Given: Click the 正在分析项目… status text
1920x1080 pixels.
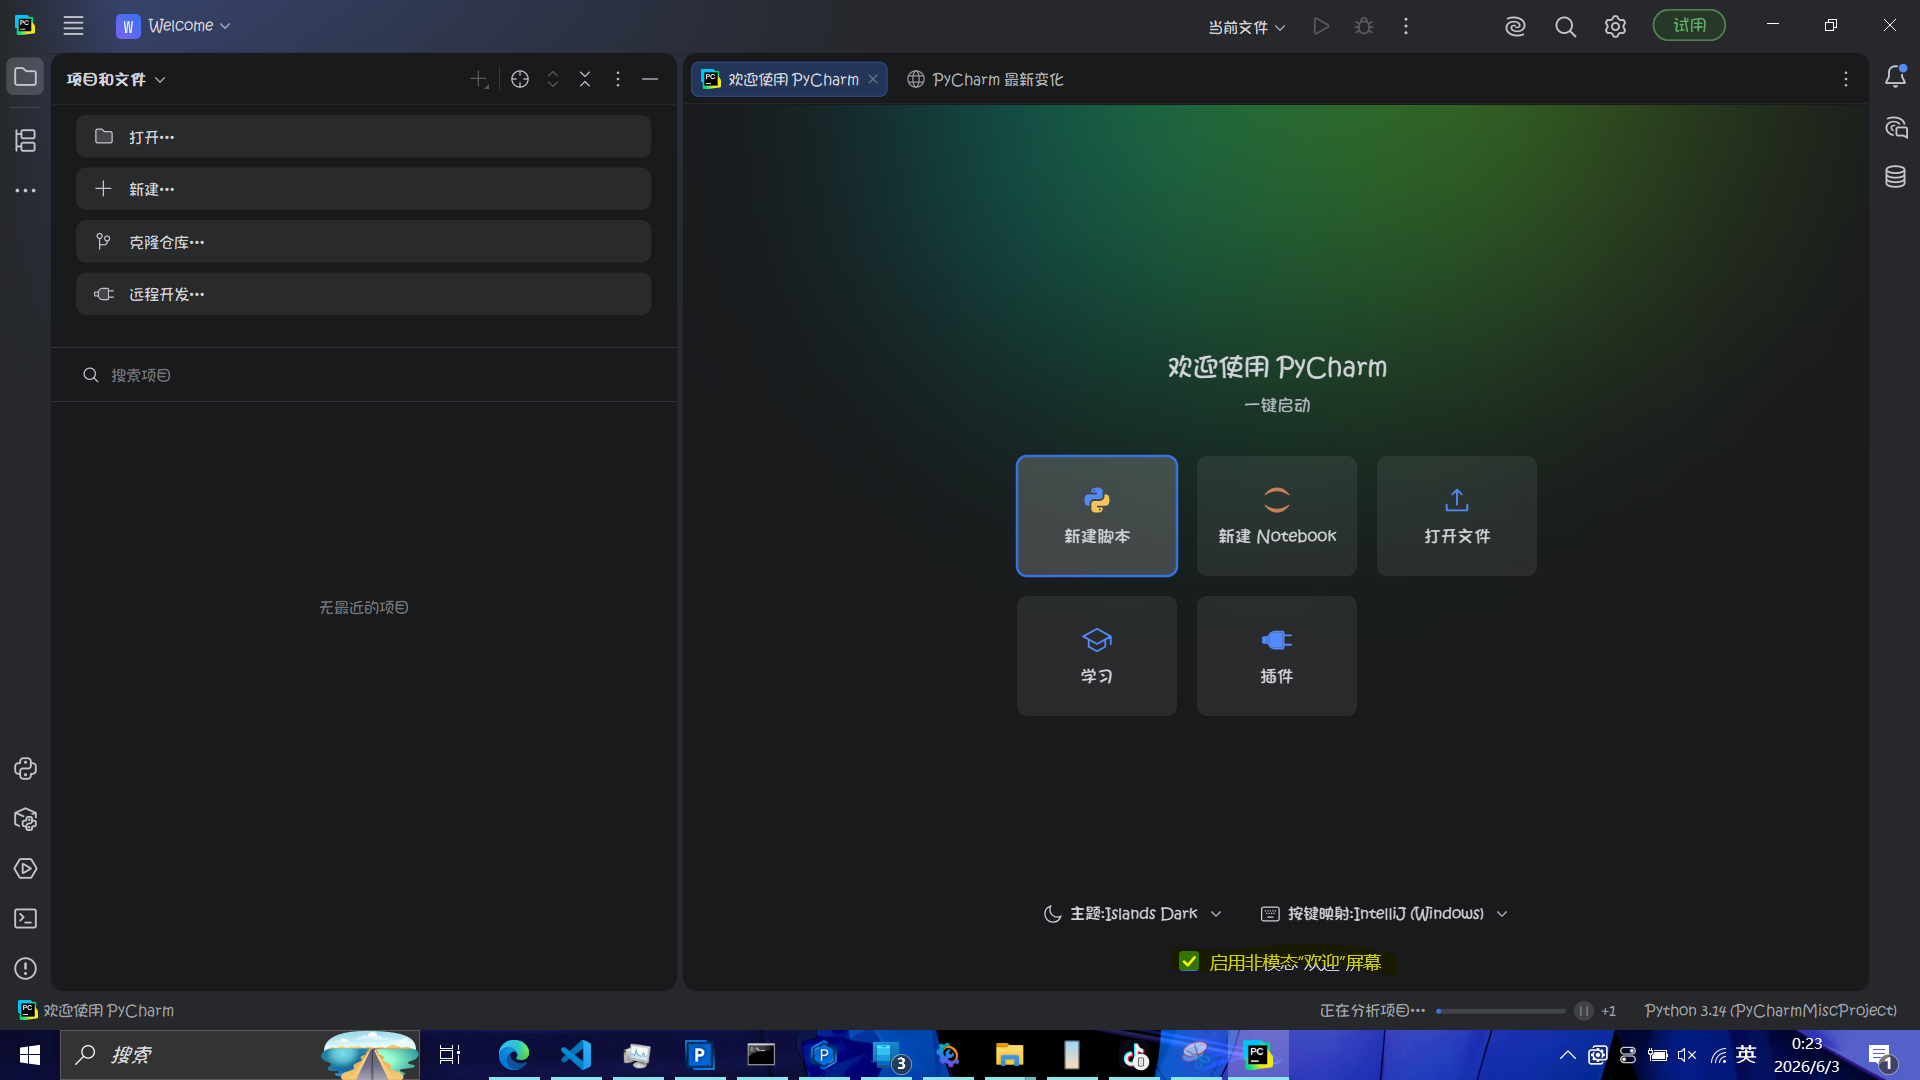Looking at the screenshot, I should pos(1372,1011).
